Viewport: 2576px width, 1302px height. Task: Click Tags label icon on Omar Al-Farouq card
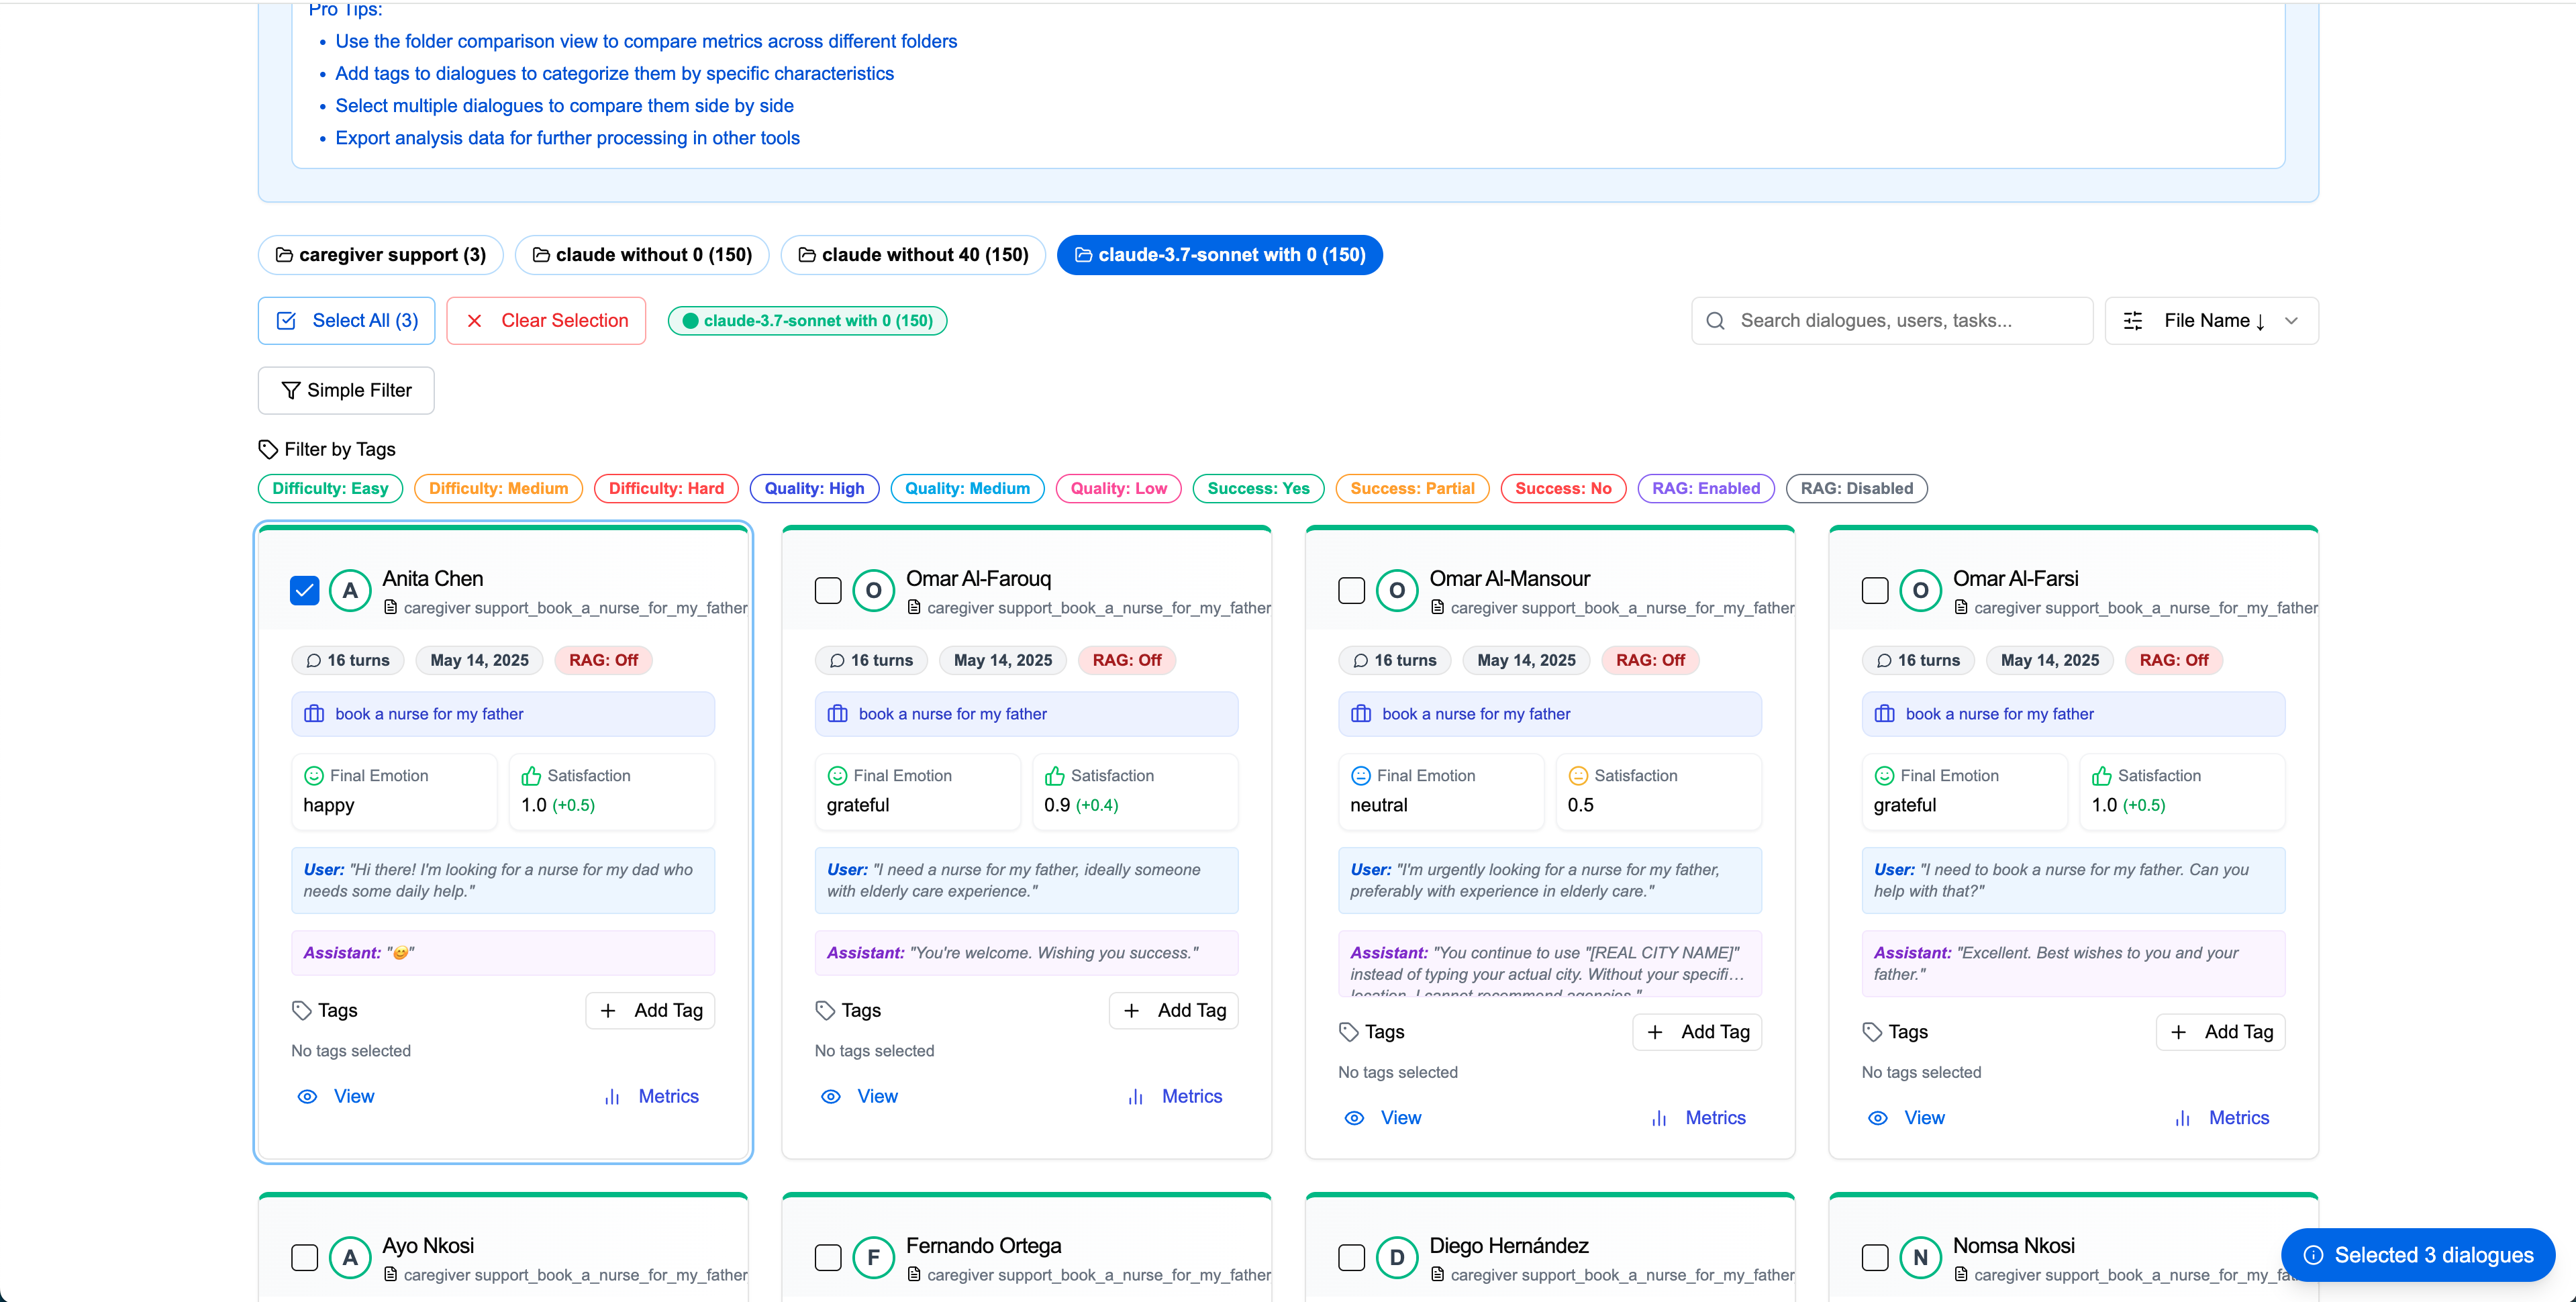pyautogui.click(x=825, y=1010)
